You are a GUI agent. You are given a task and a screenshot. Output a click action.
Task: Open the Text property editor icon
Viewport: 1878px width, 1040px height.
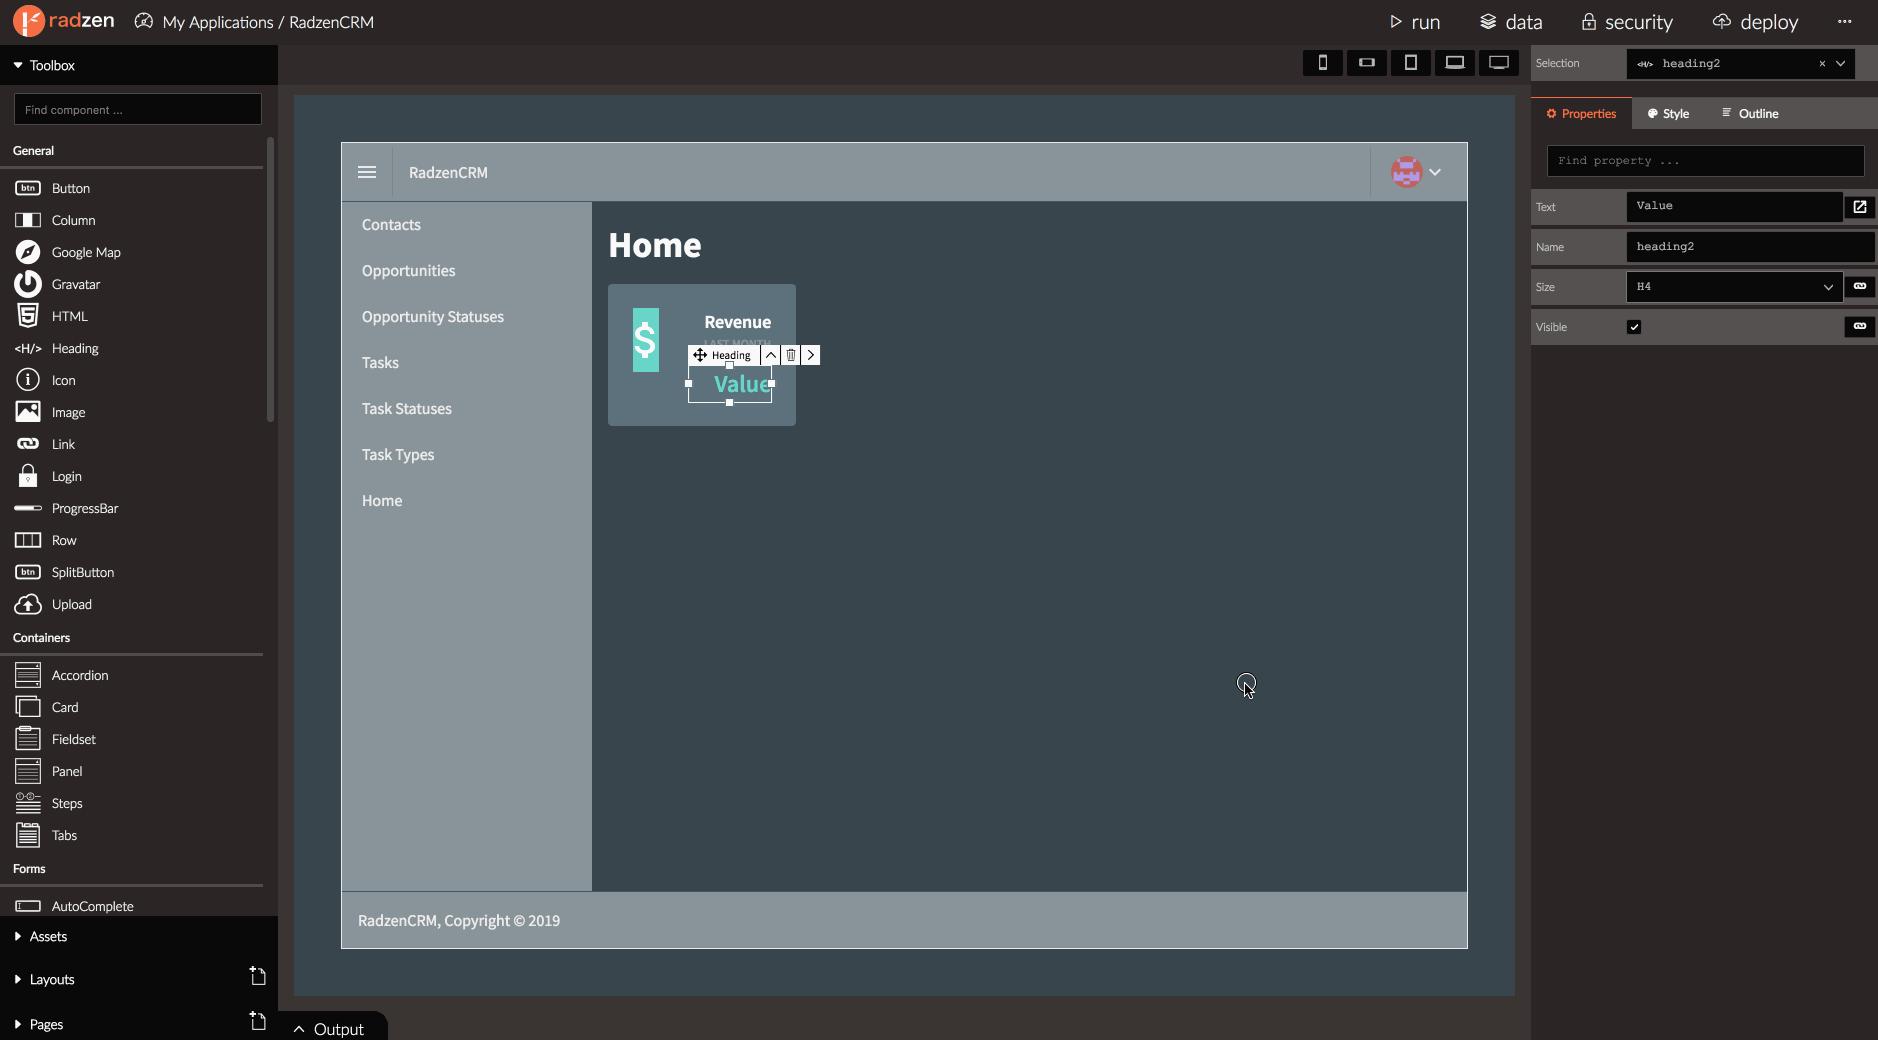[x=1859, y=207]
